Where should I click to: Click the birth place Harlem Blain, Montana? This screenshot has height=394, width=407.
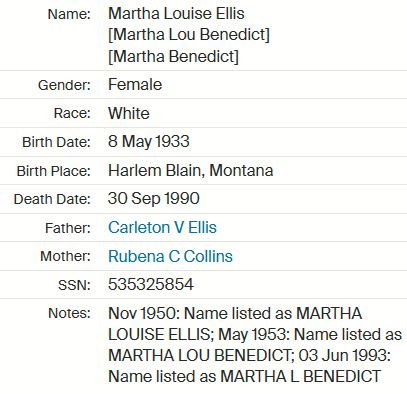click(x=191, y=171)
